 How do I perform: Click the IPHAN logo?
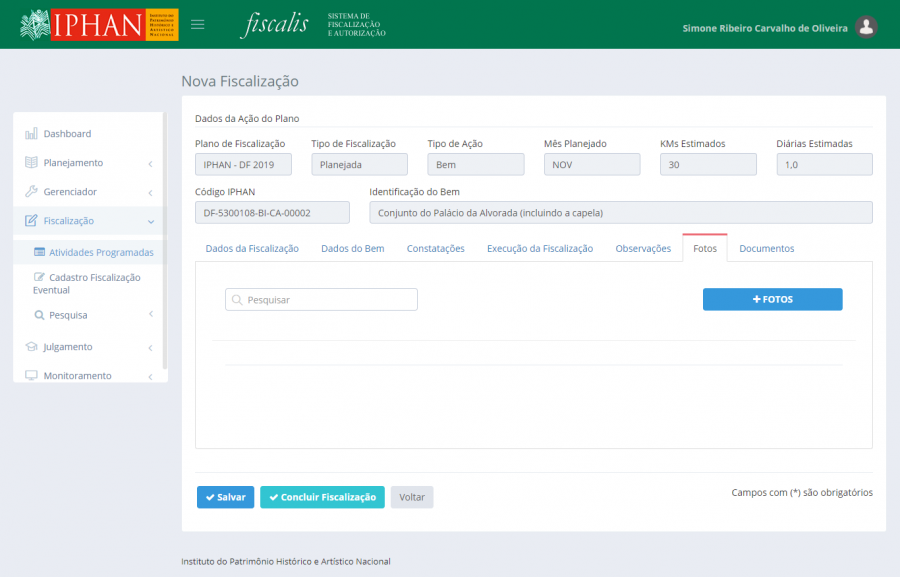(99, 25)
